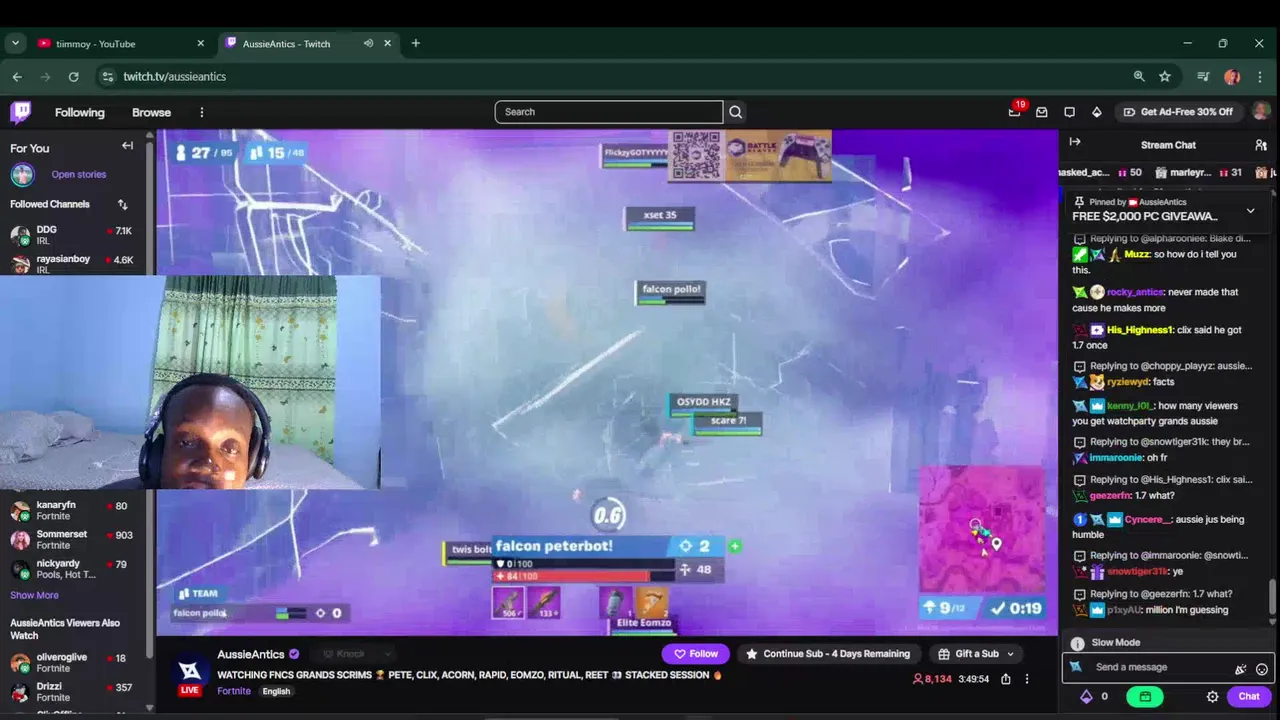
Task: Click rocky_antics username in chat
Action: pyautogui.click(x=1135, y=292)
